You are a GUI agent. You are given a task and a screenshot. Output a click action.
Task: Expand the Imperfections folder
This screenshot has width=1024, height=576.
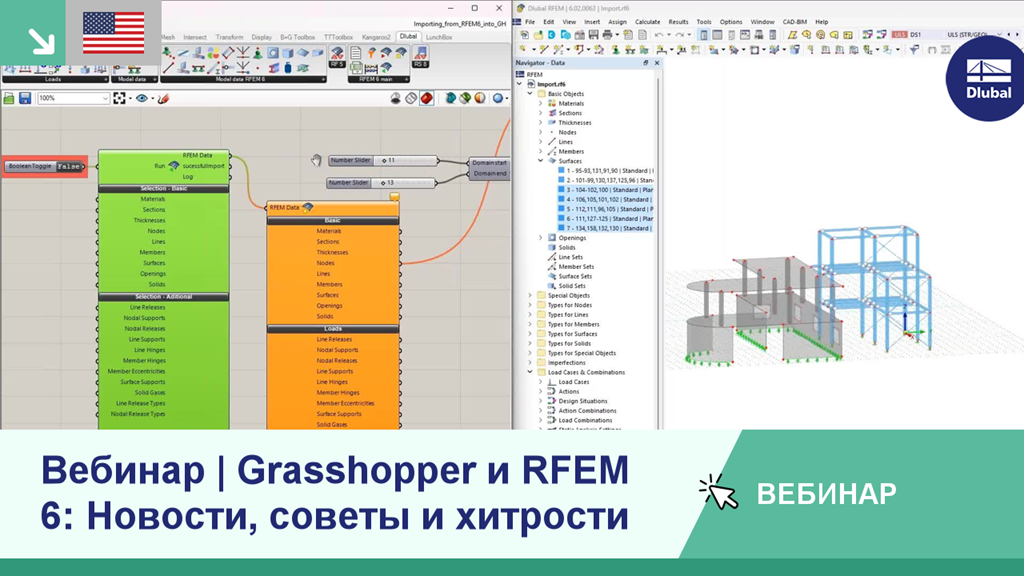(530, 362)
